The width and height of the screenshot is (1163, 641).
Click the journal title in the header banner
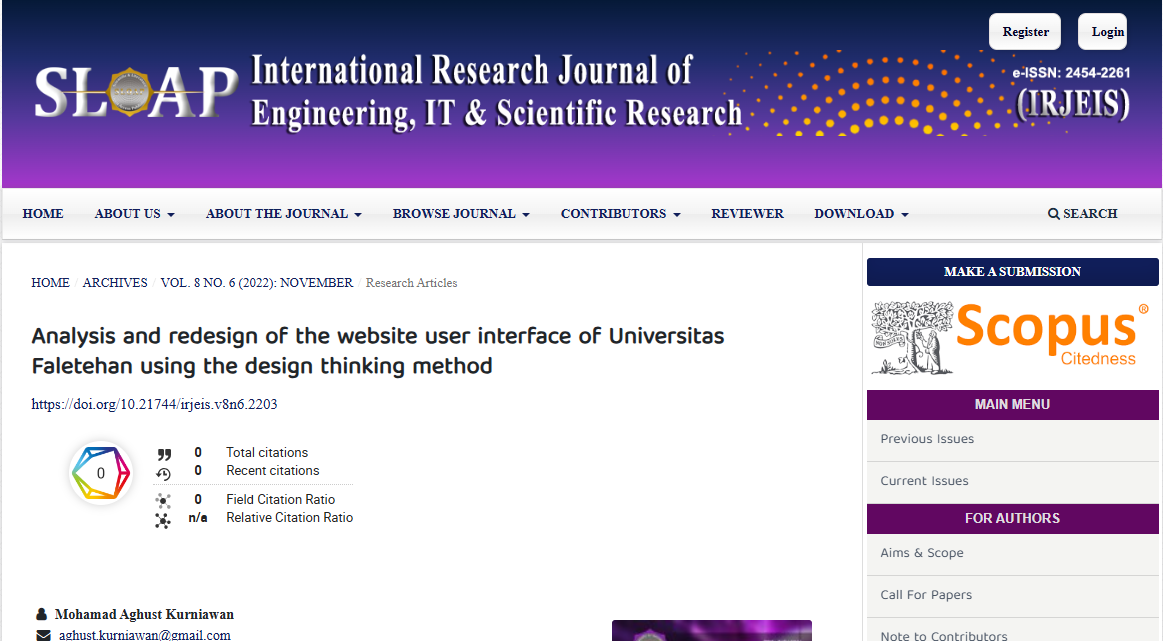[x=496, y=92]
